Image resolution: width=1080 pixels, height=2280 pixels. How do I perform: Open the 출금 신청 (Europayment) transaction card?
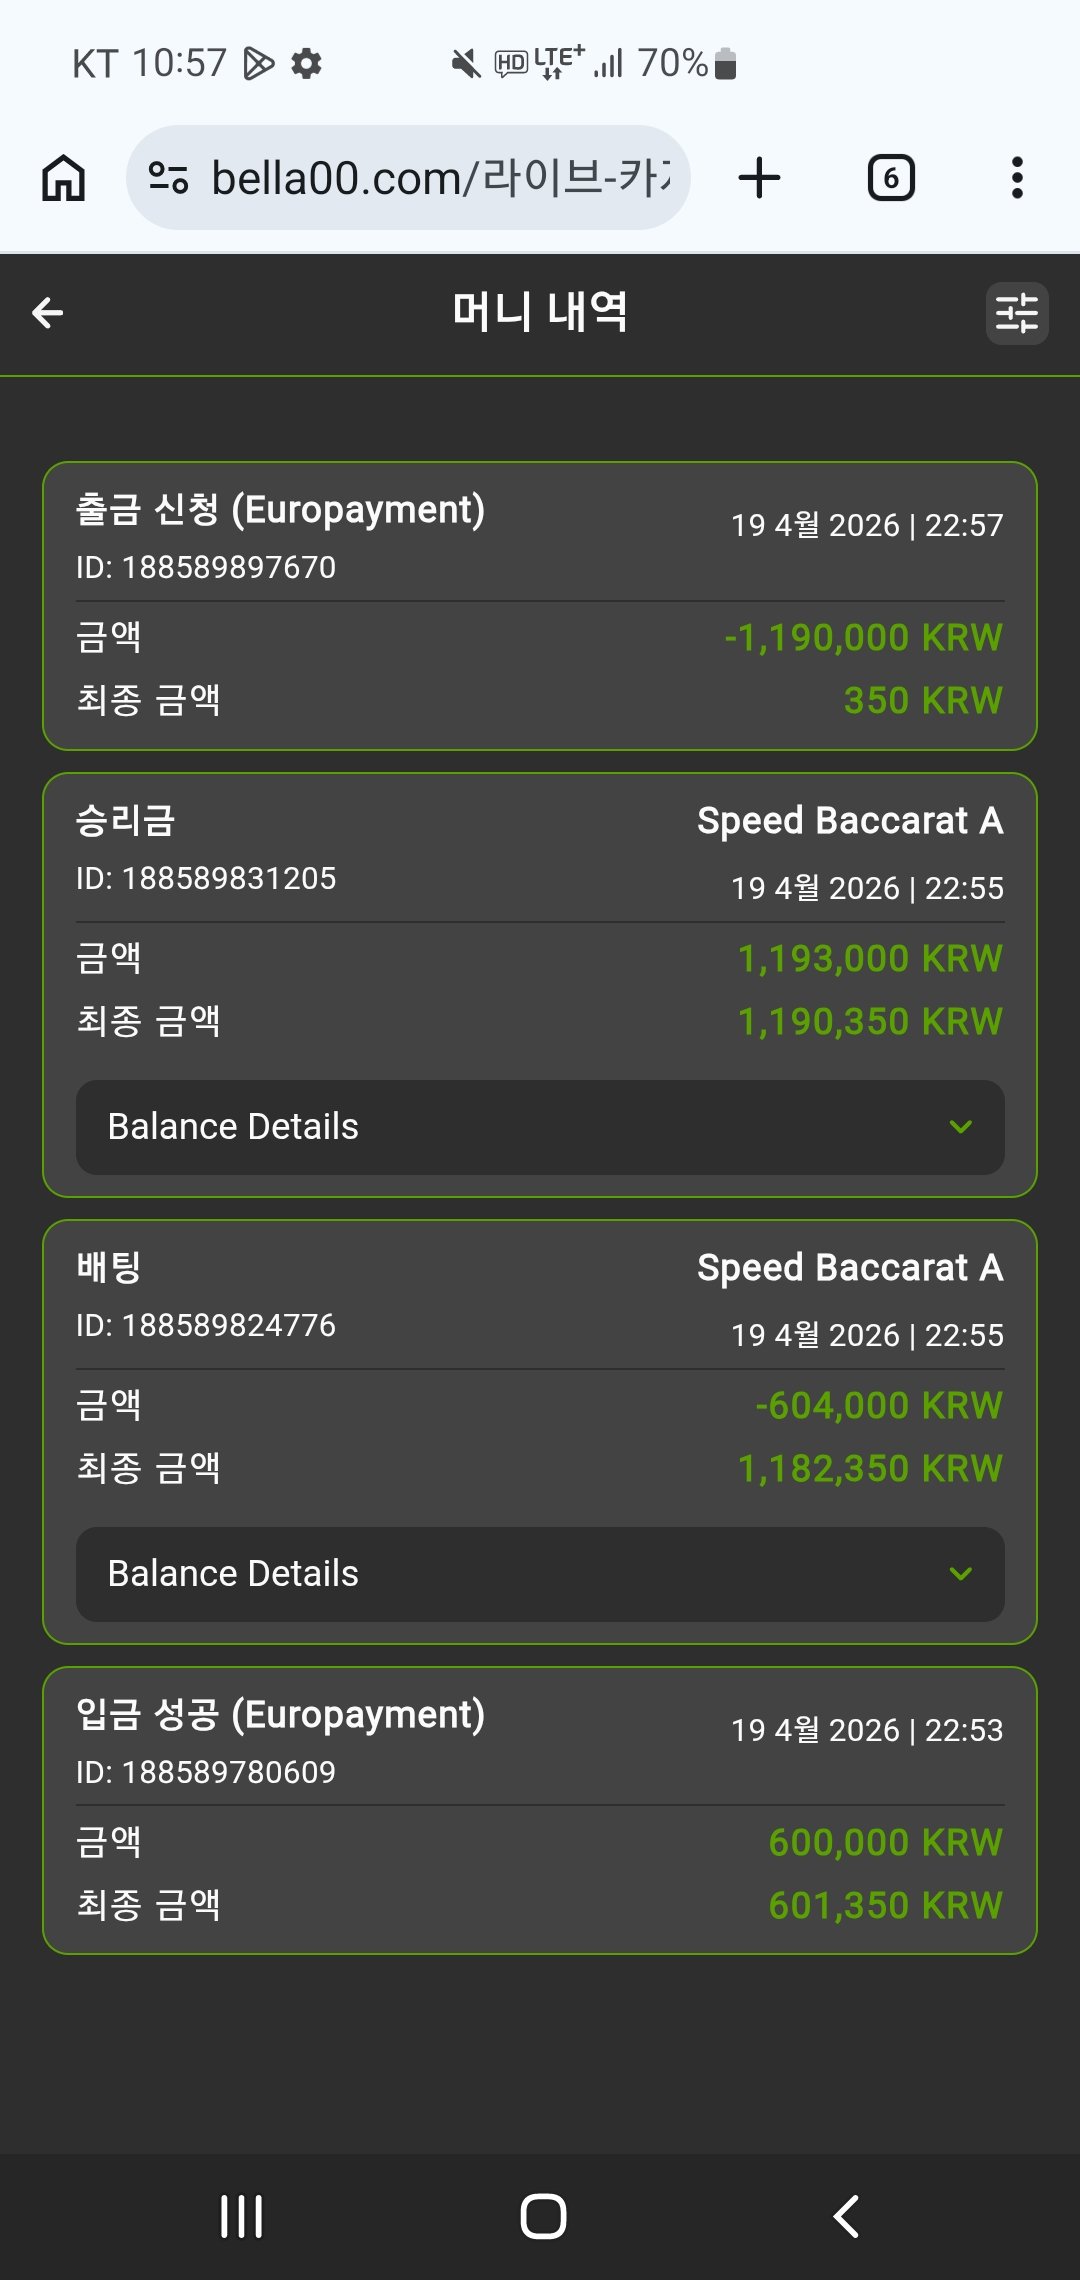(x=540, y=605)
